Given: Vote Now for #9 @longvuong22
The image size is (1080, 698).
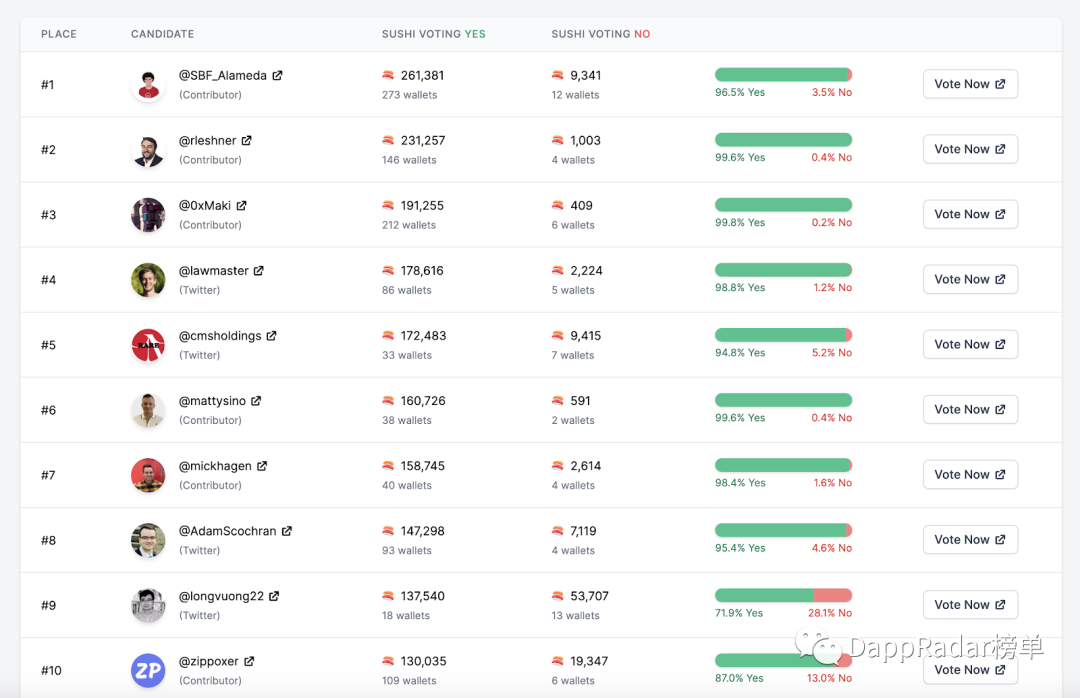Looking at the screenshot, I should 970,605.
